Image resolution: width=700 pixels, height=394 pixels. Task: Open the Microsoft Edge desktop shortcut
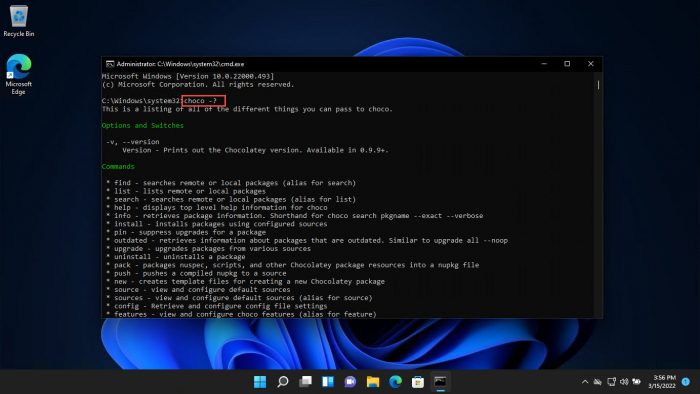(18, 74)
